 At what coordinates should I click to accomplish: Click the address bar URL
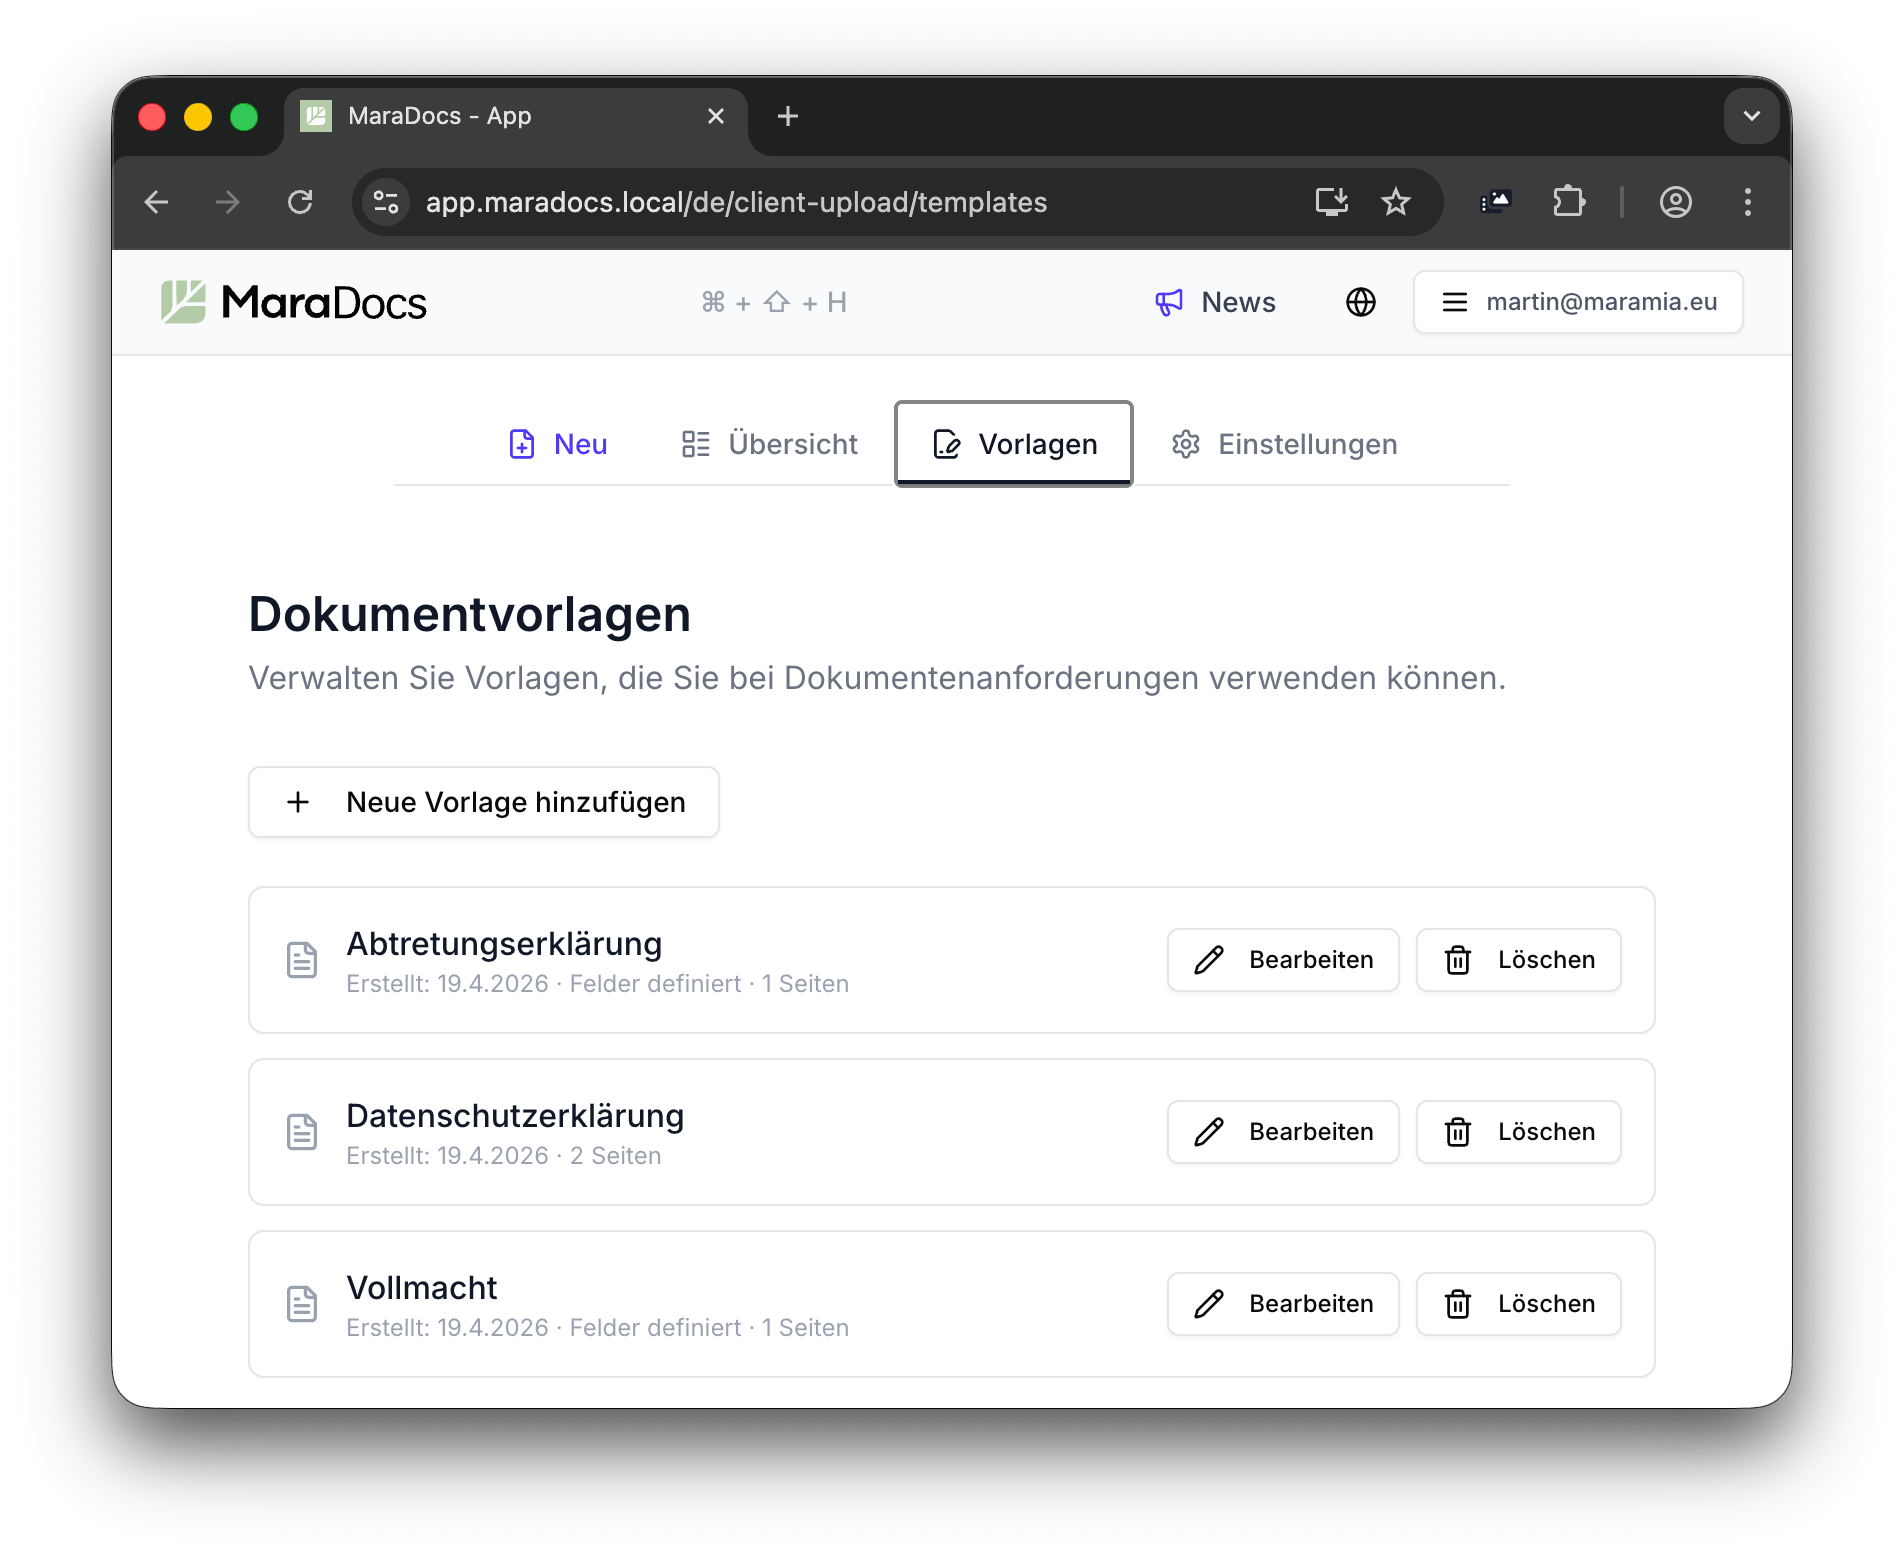coord(736,202)
